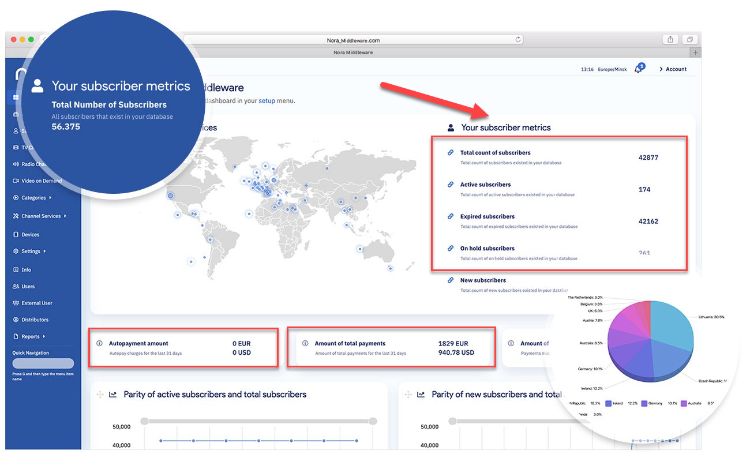Click the browser address bar
The width and height of the screenshot is (750, 473).
tap(353, 40)
